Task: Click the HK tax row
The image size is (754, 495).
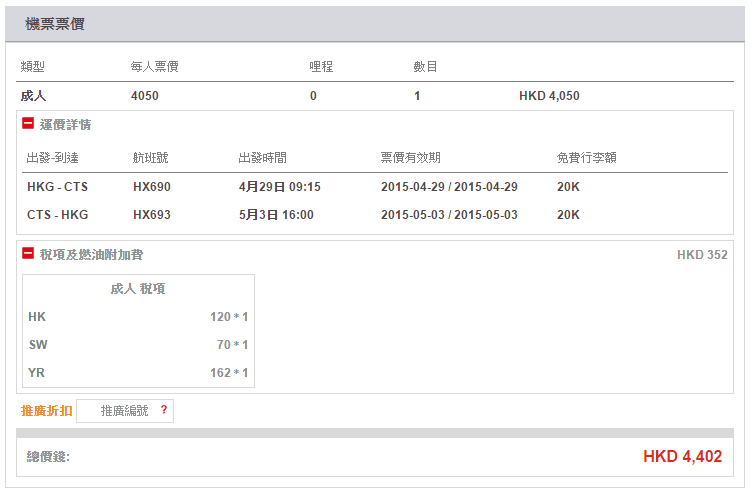Action: click(138, 317)
